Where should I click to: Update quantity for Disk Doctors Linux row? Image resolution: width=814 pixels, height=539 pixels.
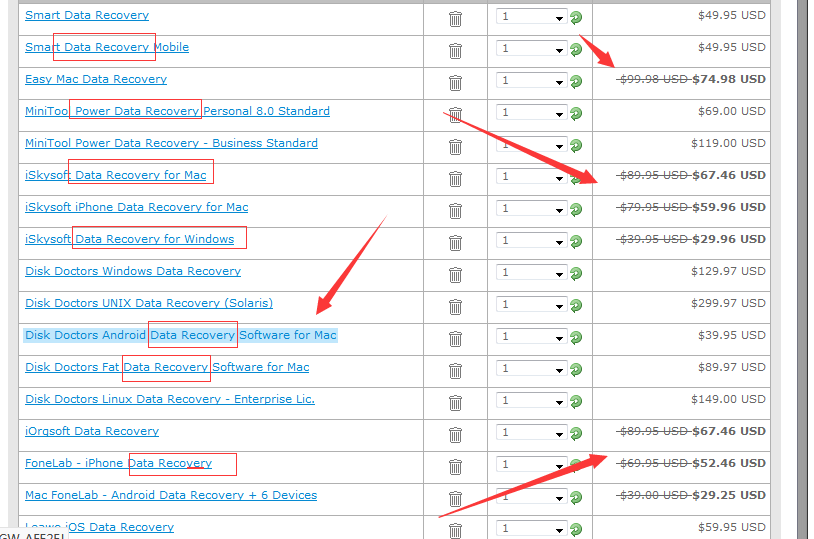coord(576,402)
